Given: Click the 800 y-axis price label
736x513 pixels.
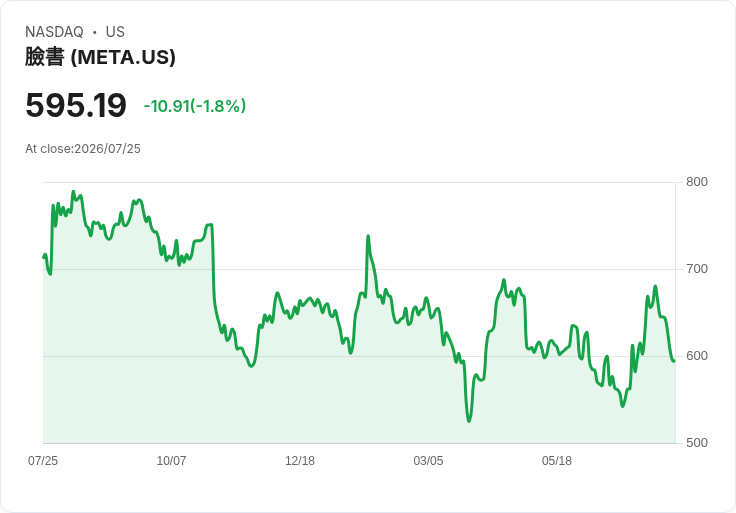Looking at the screenshot, I should pos(697,182).
